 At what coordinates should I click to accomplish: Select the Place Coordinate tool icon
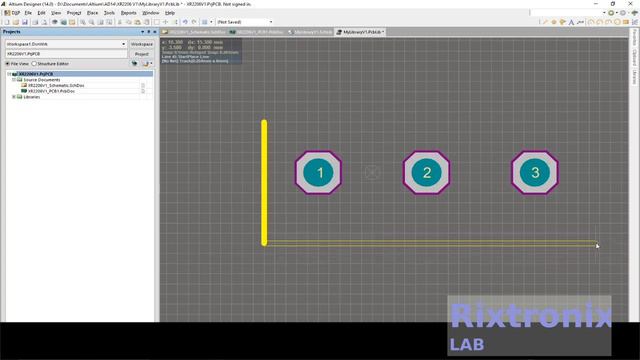pyautogui.click(x=580, y=22)
